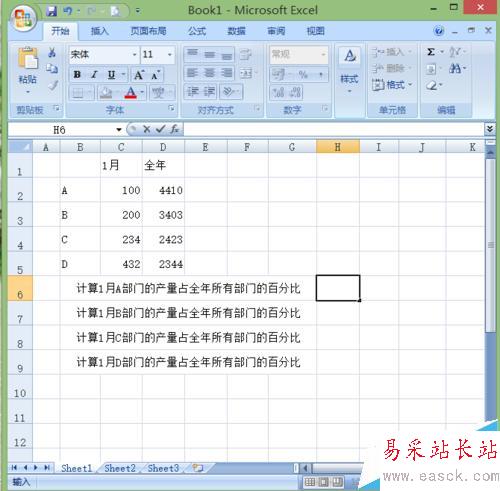This screenshot has width=500, height=491.
Task: Toggle underline formatting
Action: point(111,75)
